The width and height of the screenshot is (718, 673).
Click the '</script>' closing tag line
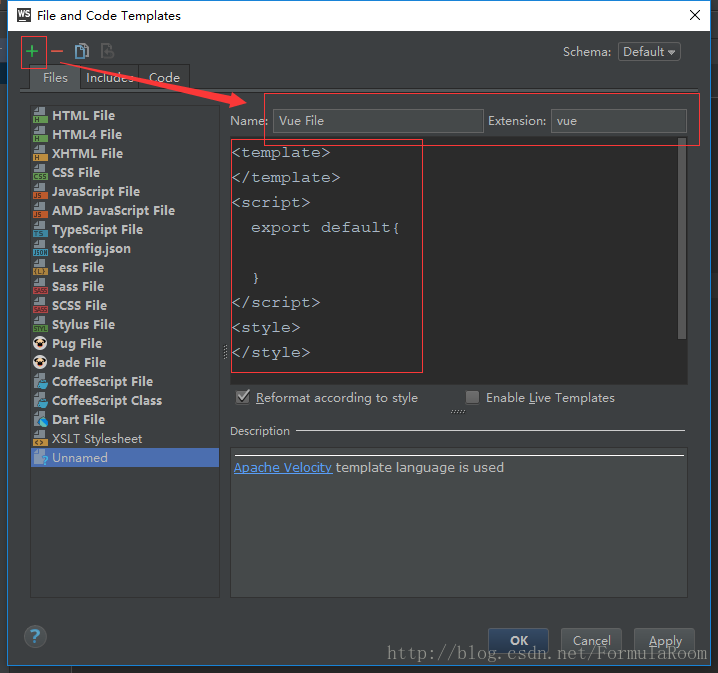[276, 303]
